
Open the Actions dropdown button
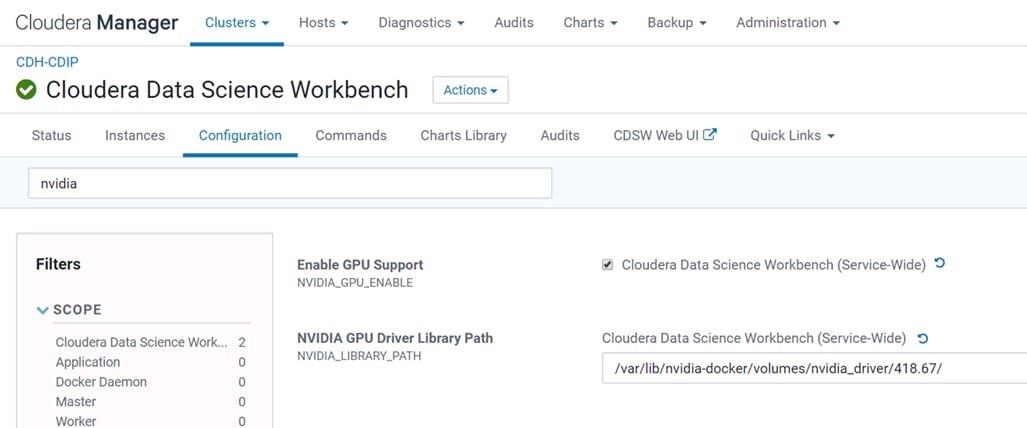click(470, 90)
